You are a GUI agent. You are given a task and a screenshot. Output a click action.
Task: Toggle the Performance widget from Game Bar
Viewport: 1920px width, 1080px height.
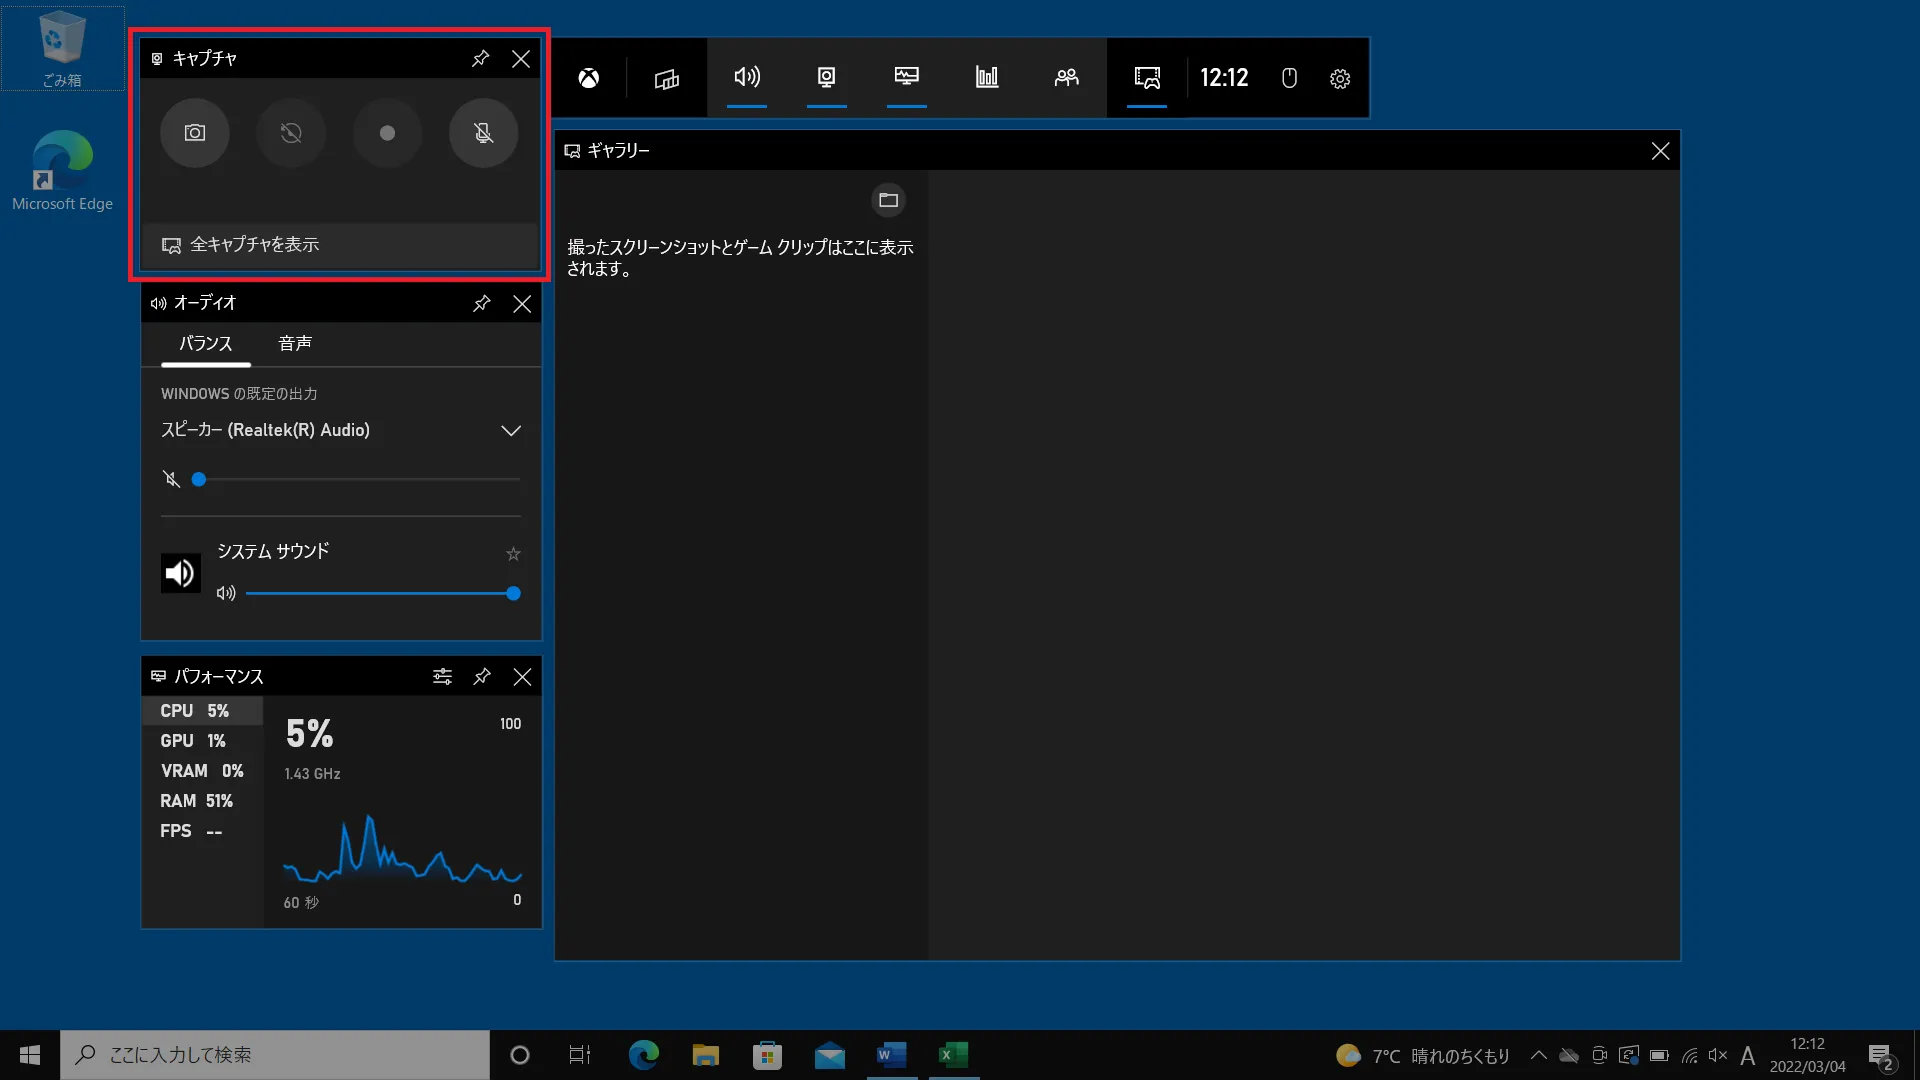[907, 78]
